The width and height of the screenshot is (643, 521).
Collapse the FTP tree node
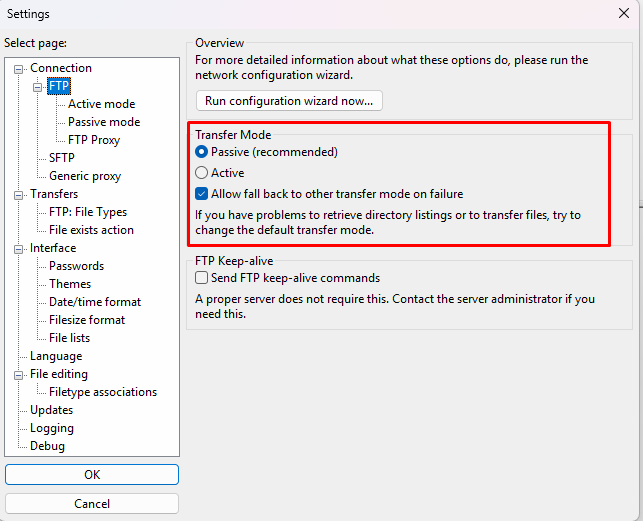point(37,87)
